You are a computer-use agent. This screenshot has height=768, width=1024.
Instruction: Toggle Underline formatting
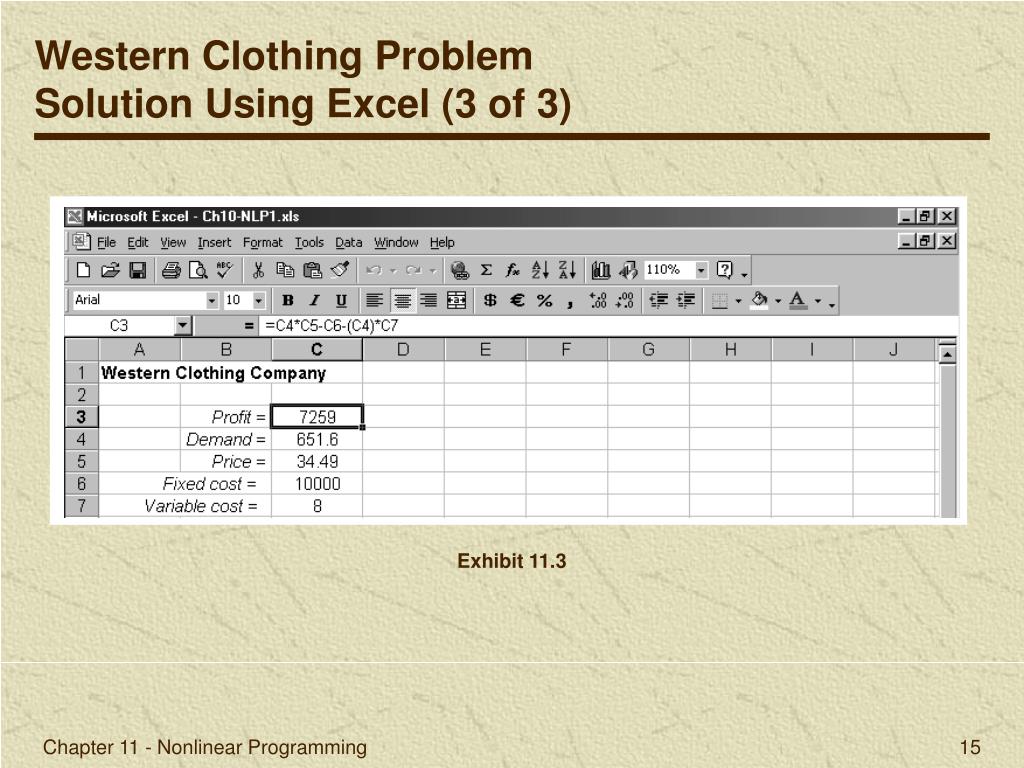(341, 300)
